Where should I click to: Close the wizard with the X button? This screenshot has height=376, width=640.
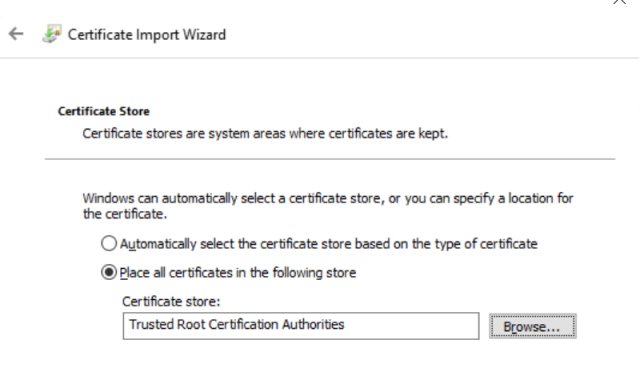point(620,2)
